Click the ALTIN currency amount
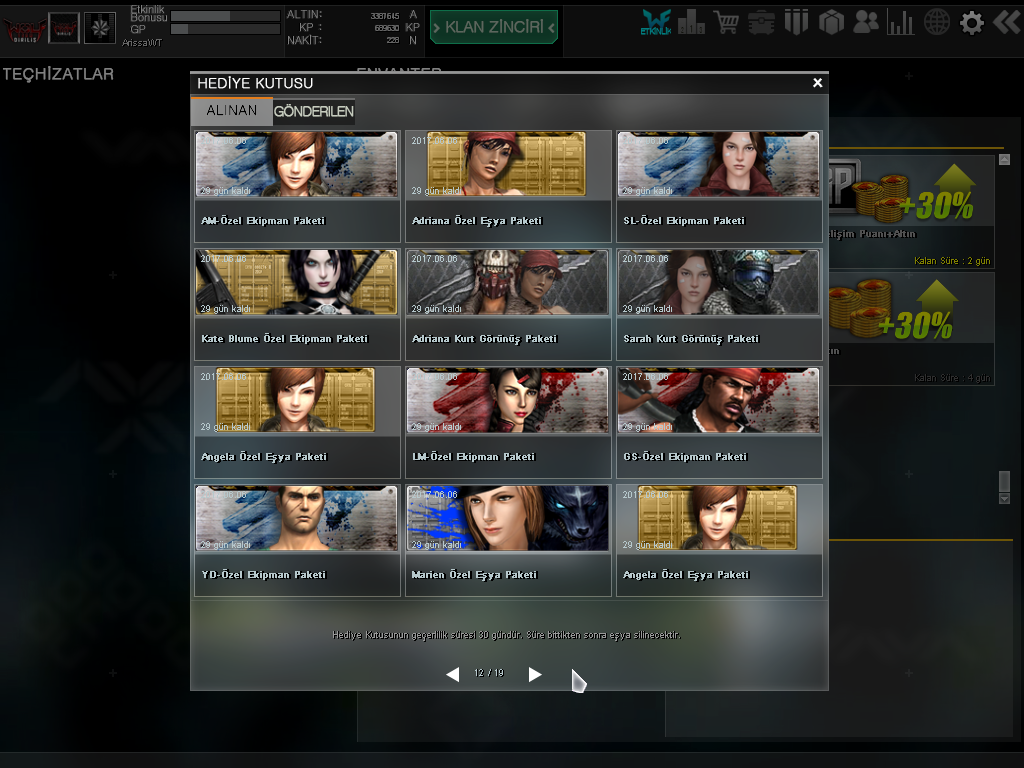1024x768 pixels. point(385,16)
